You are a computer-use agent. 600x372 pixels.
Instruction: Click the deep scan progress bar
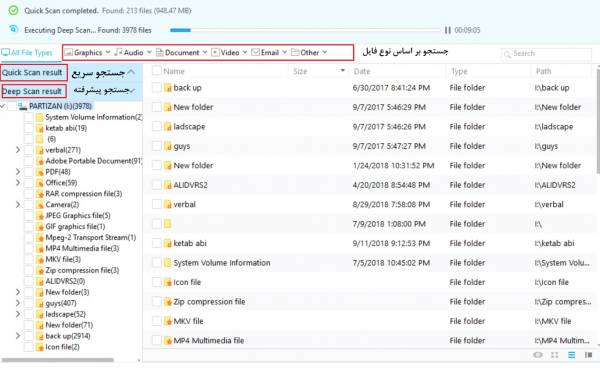click(305, 30)
